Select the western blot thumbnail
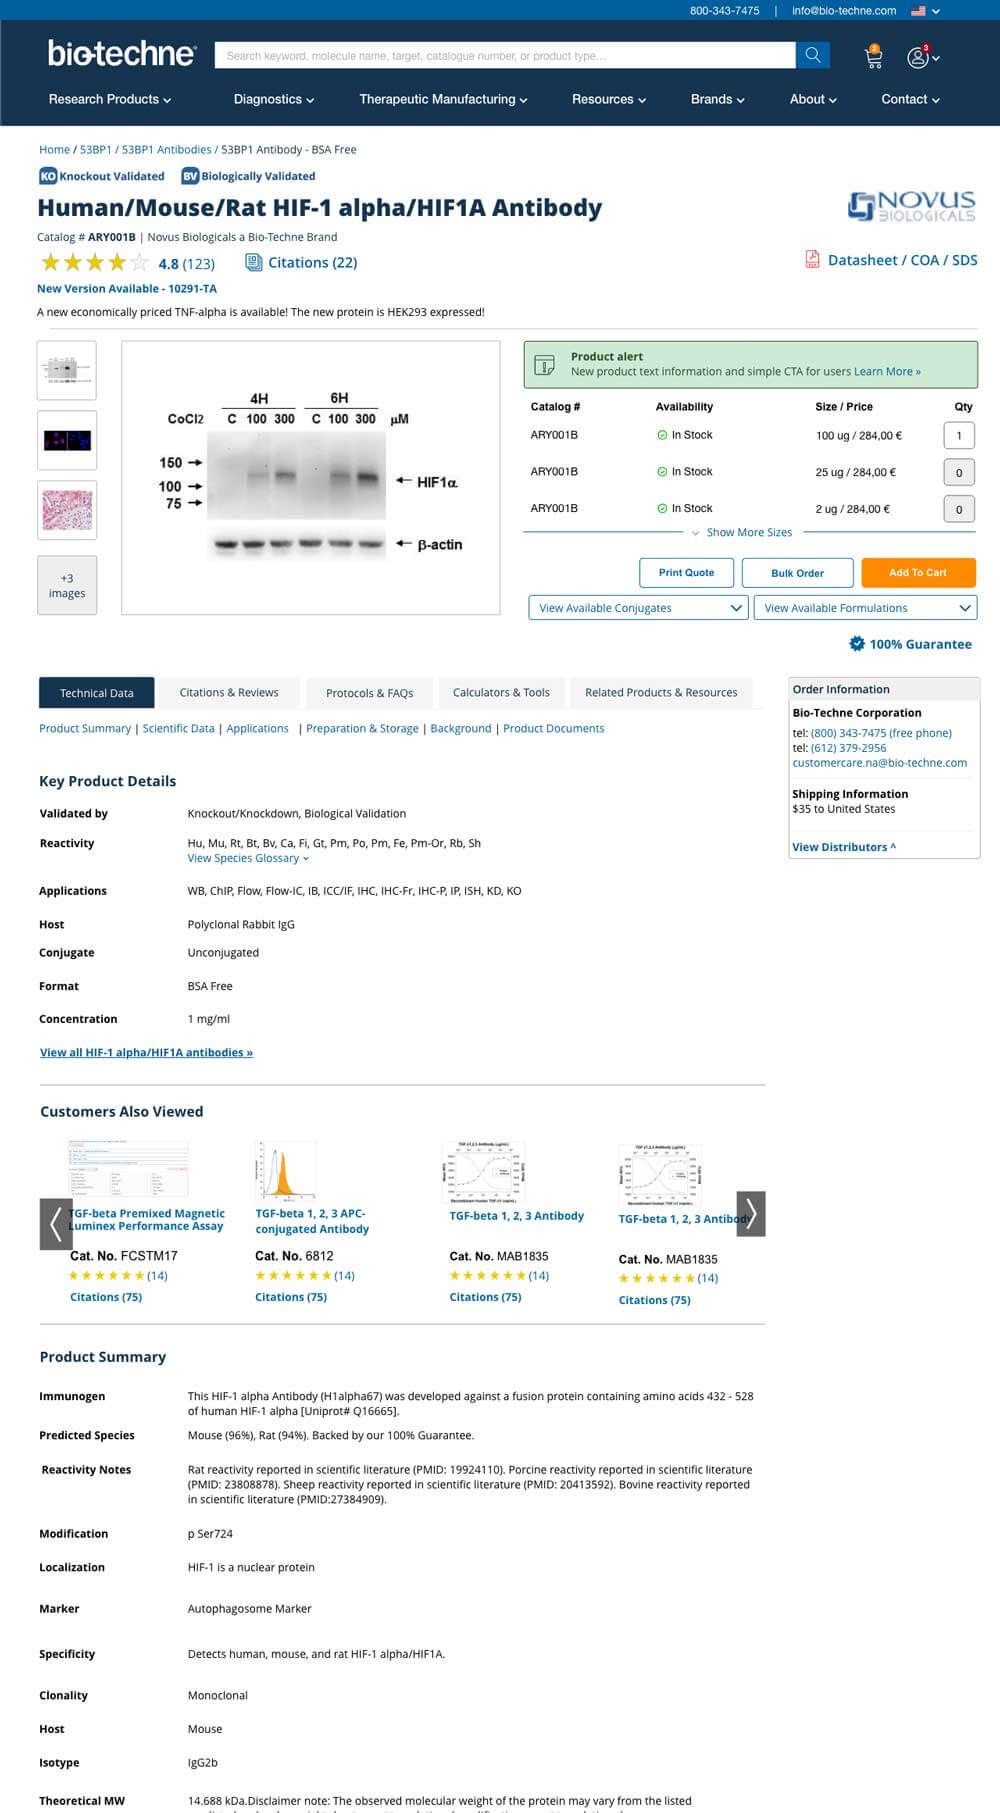 pos(67,370)
